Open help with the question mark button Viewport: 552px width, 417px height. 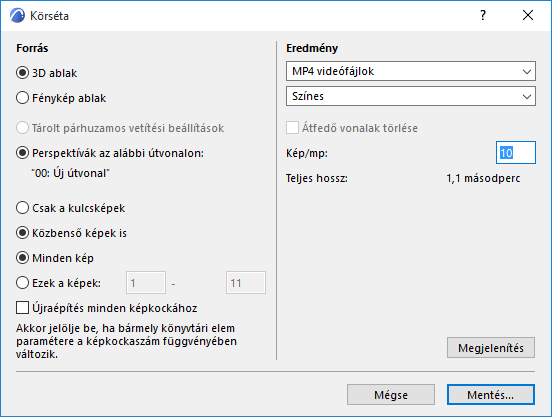pos(483,15)
